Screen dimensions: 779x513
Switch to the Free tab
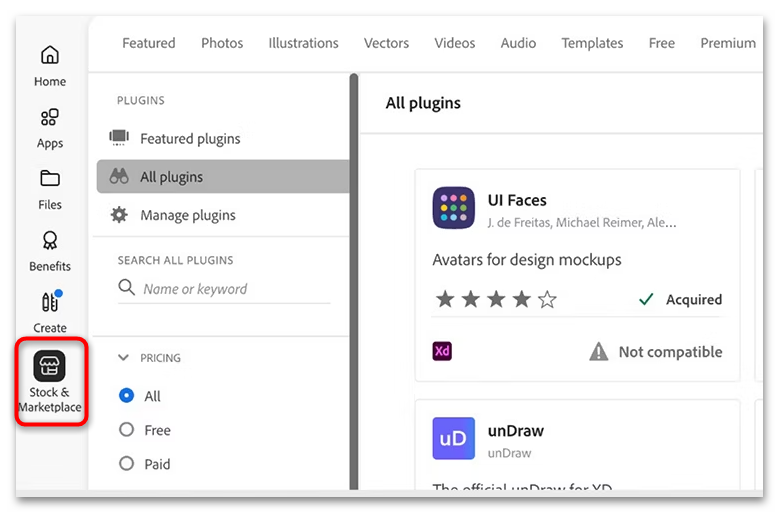point(661,43)
